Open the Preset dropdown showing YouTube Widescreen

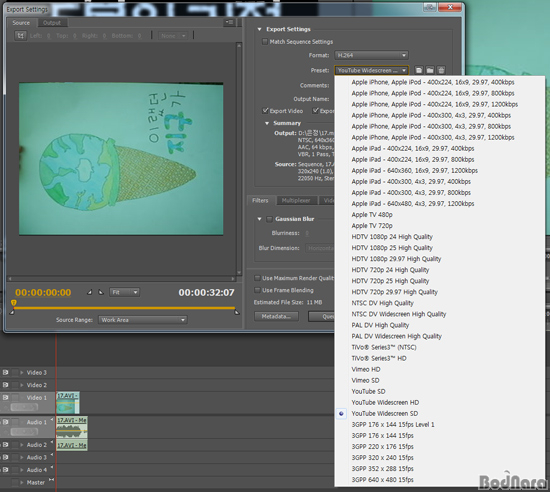point(371,70)
